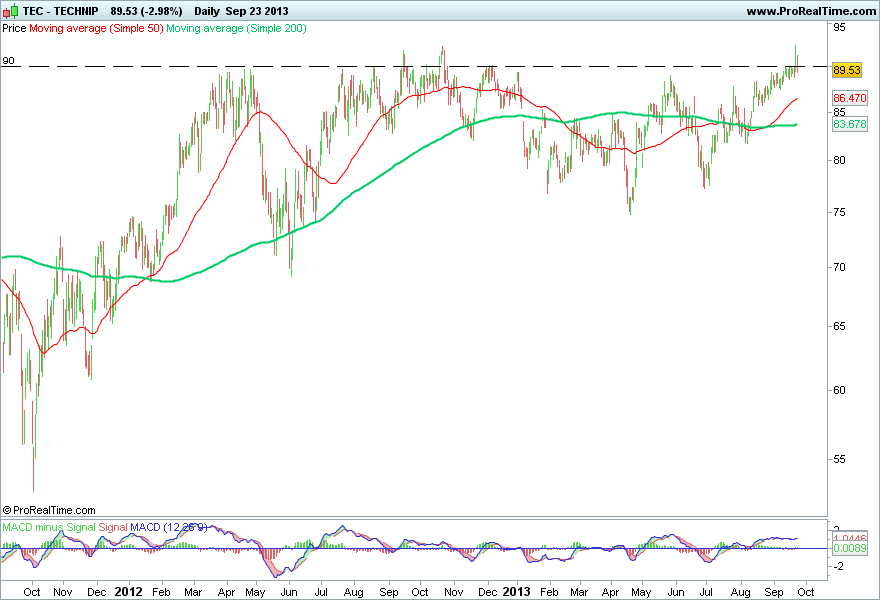Click the red Signal legend label

coord(113,528)
